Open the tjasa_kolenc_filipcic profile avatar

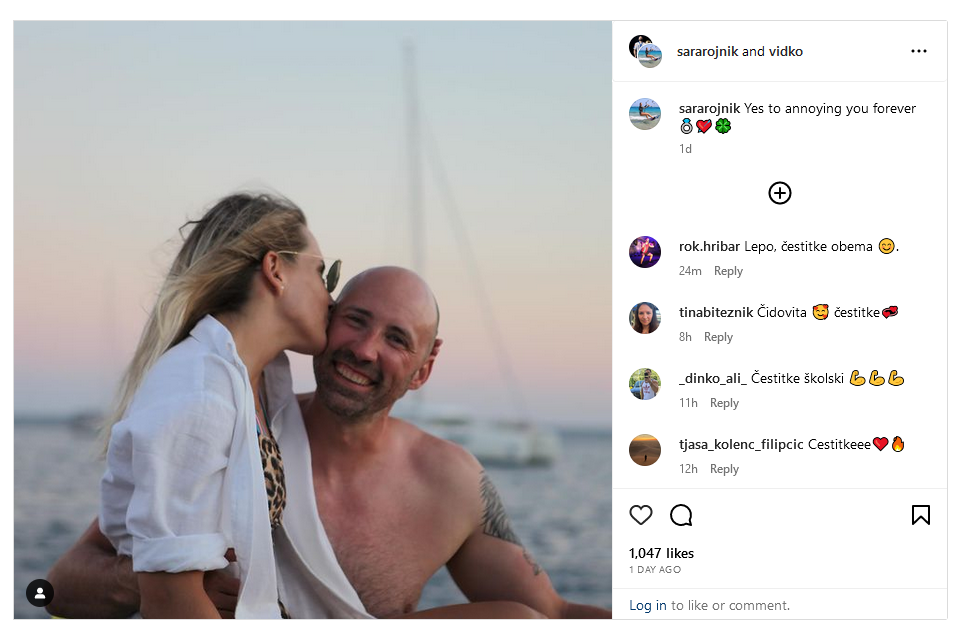[645, 450]
